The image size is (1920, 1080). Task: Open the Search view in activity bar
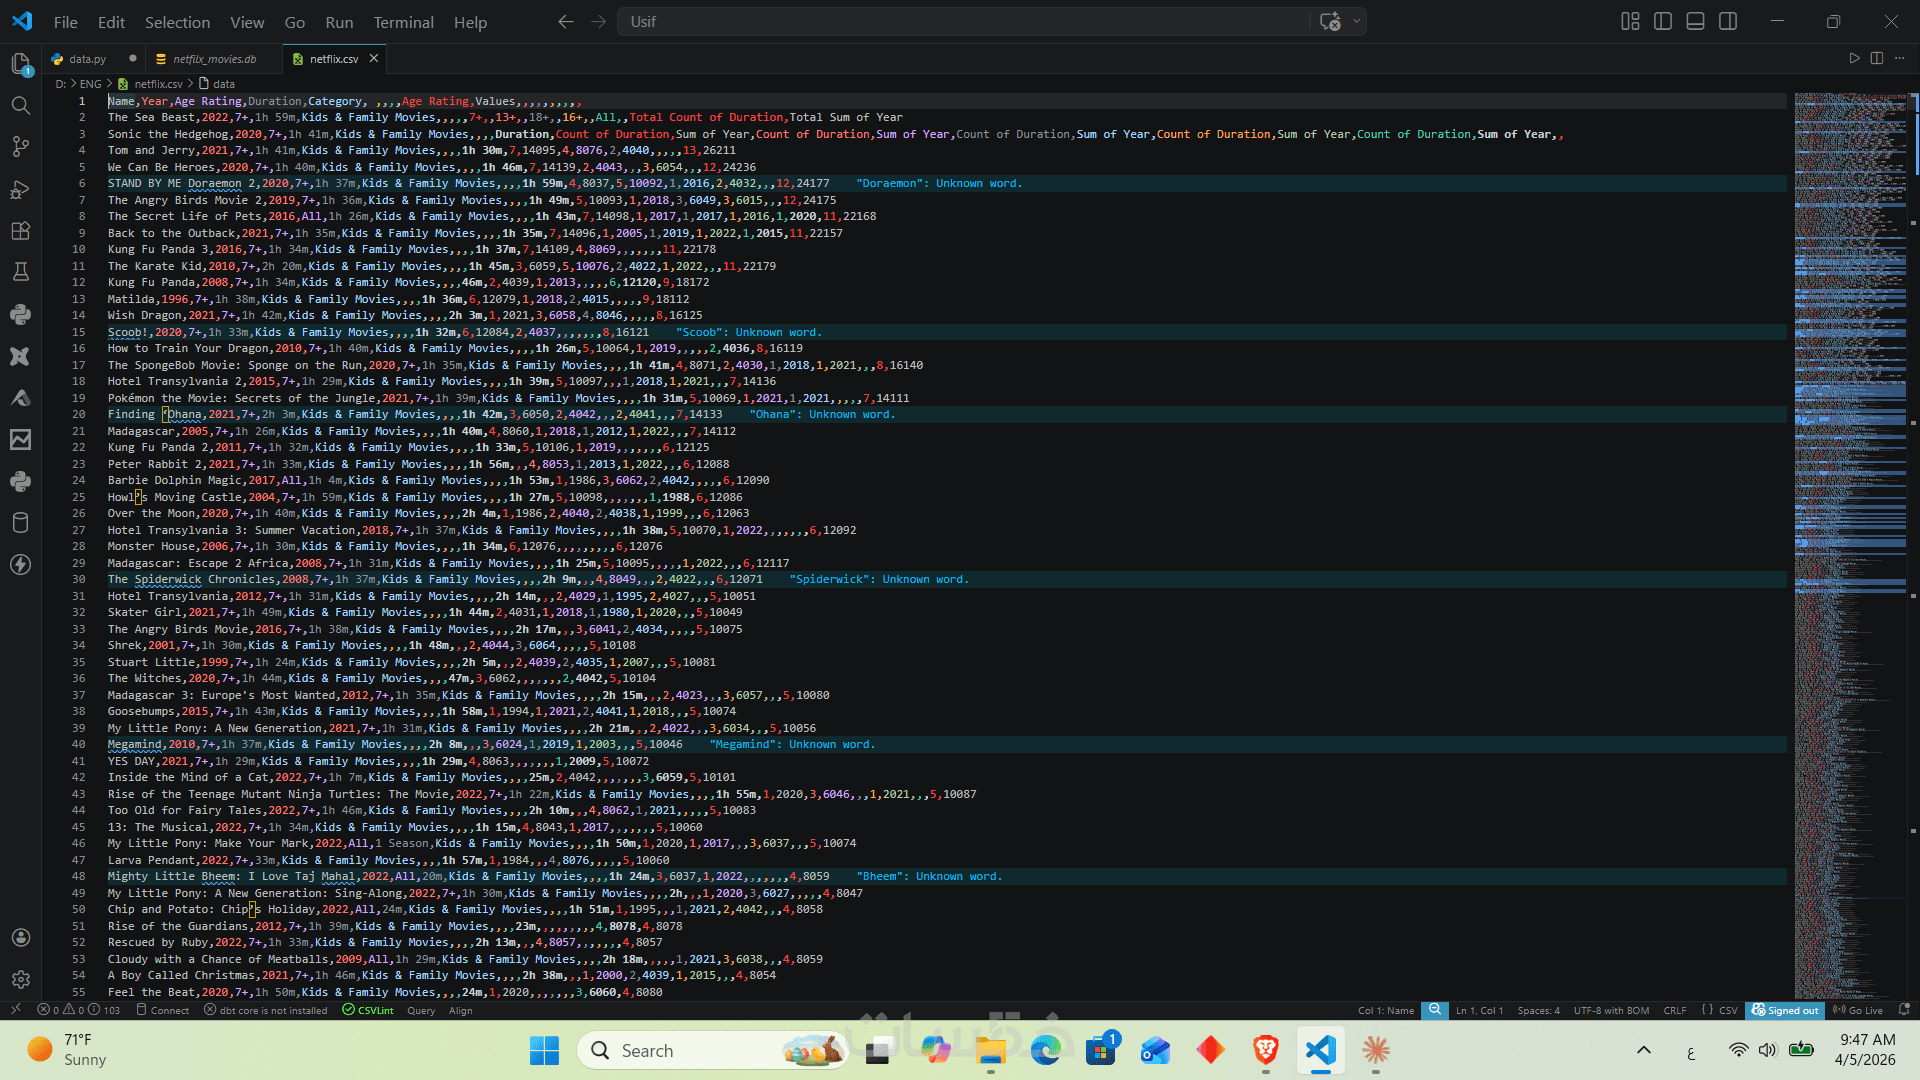(x=20, y=105)
